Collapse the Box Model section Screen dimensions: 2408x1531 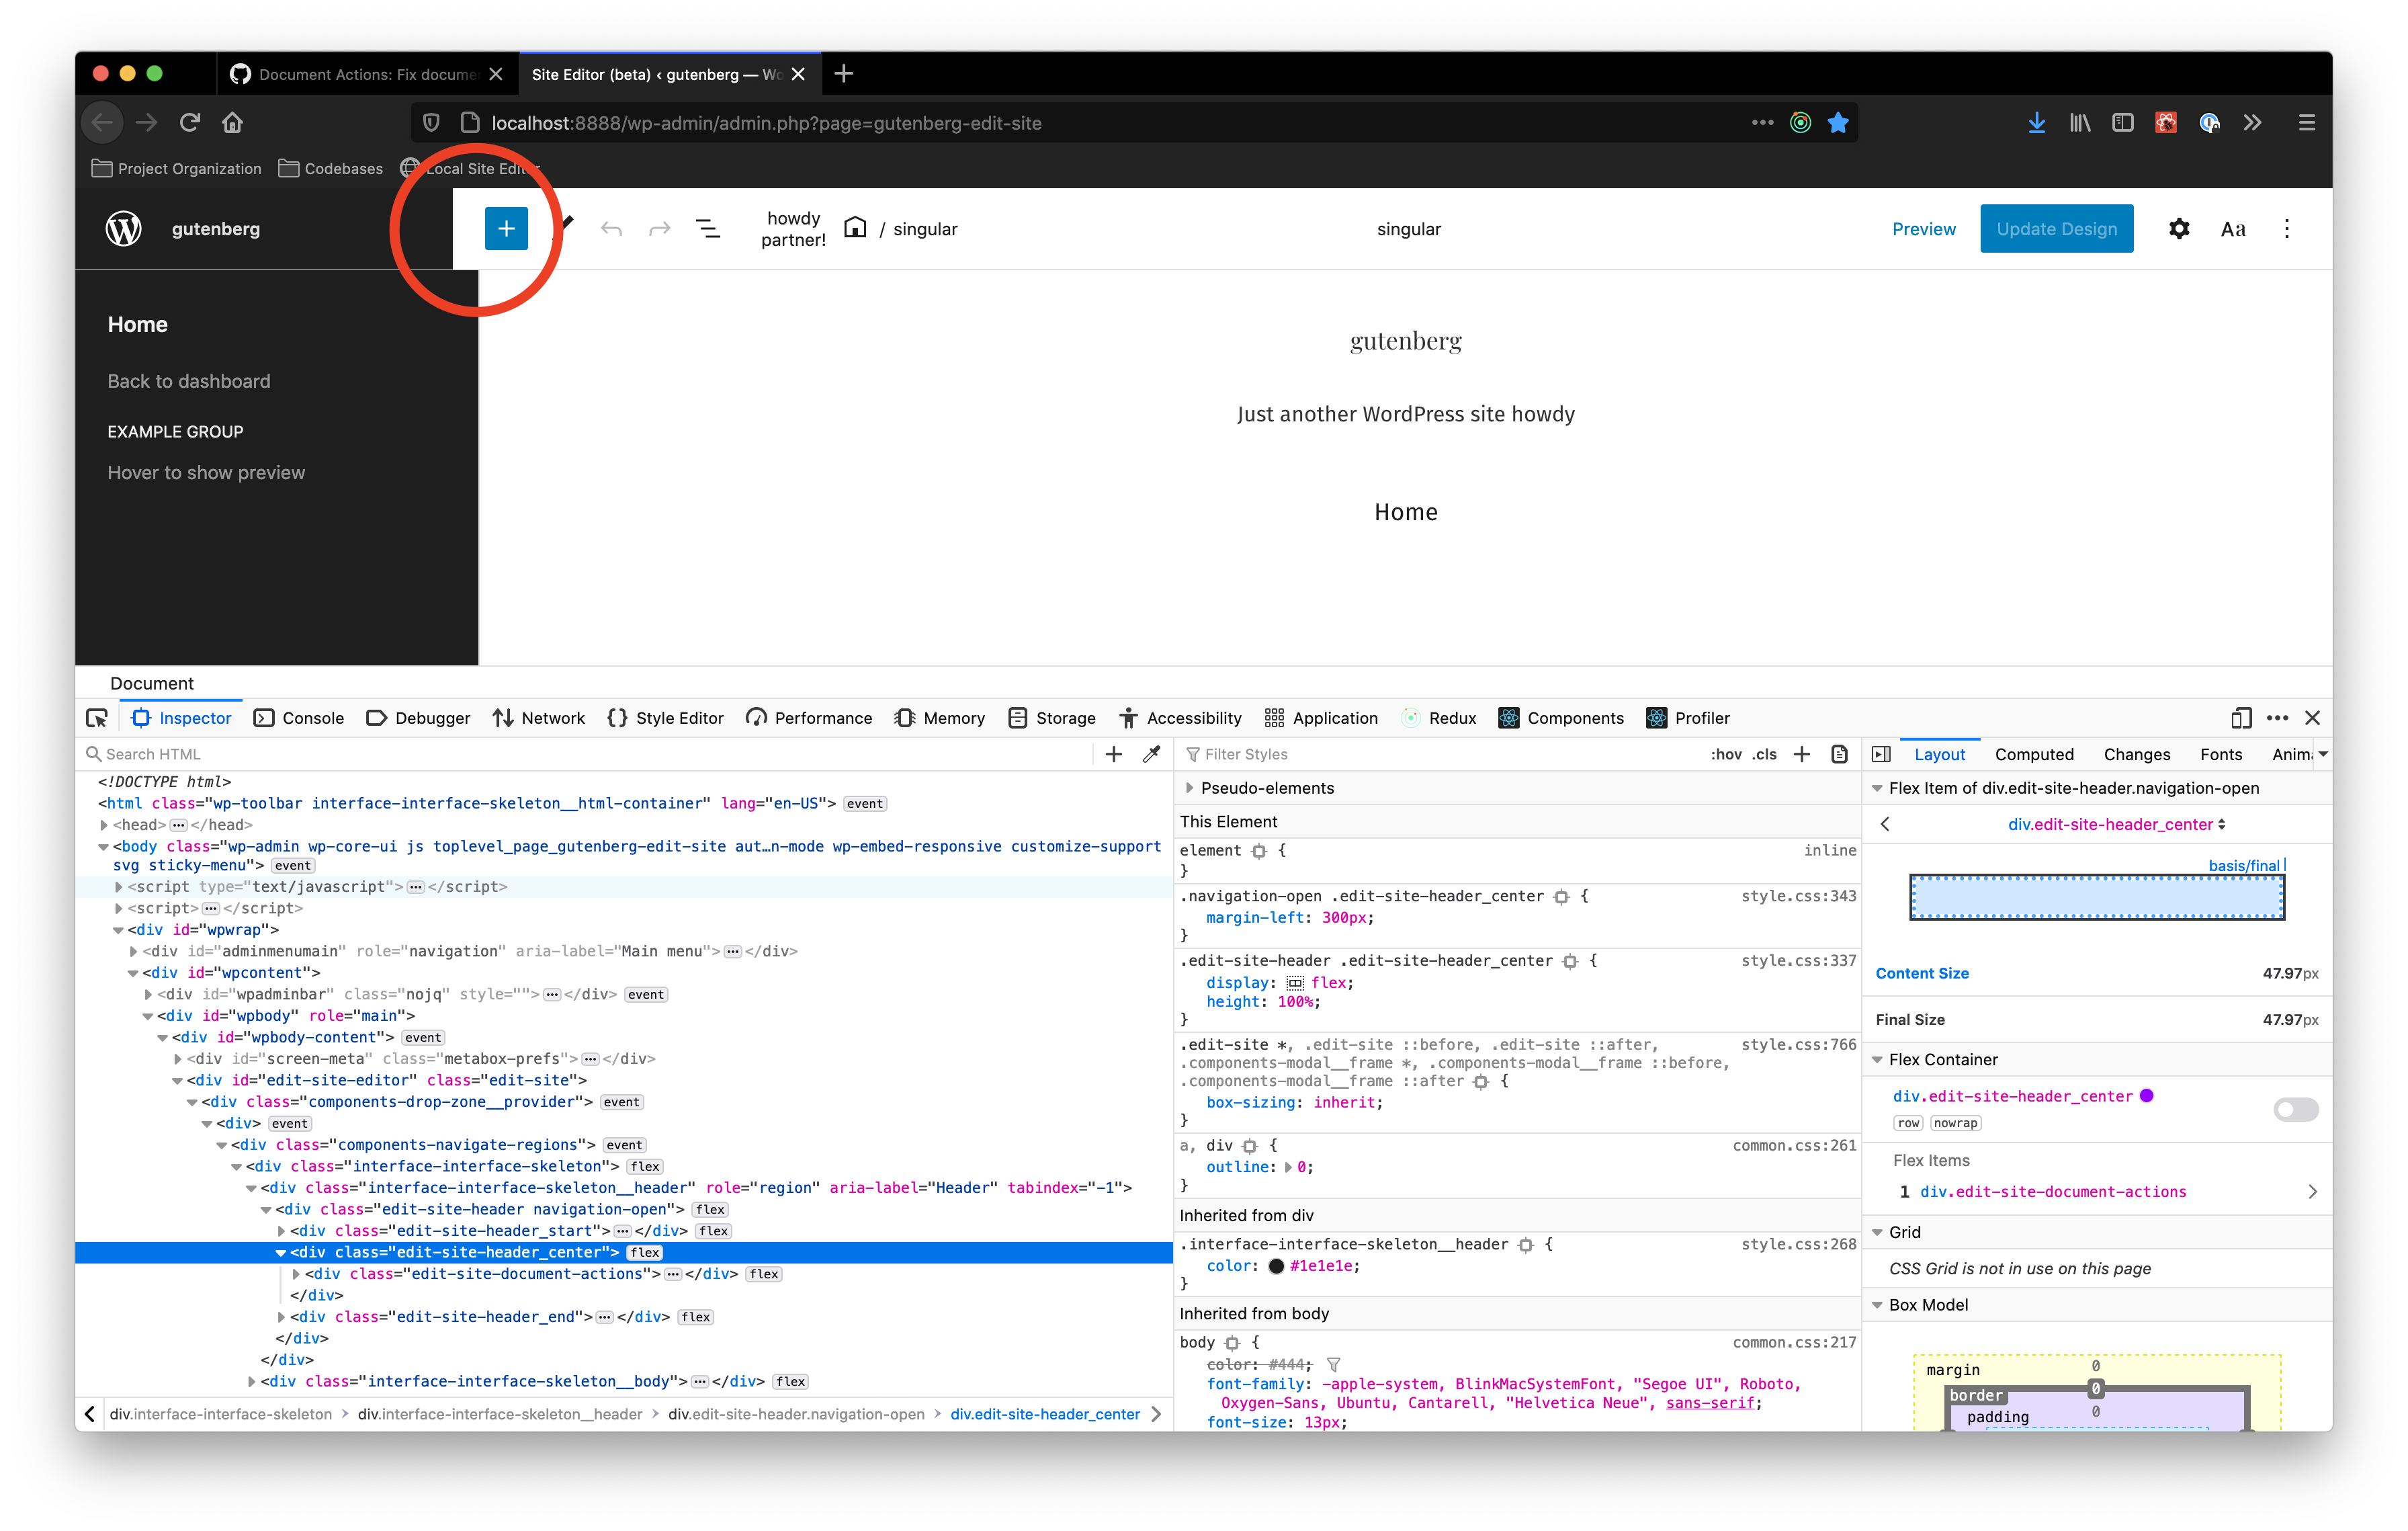pyautogui.click(x=1877, y=1305)
